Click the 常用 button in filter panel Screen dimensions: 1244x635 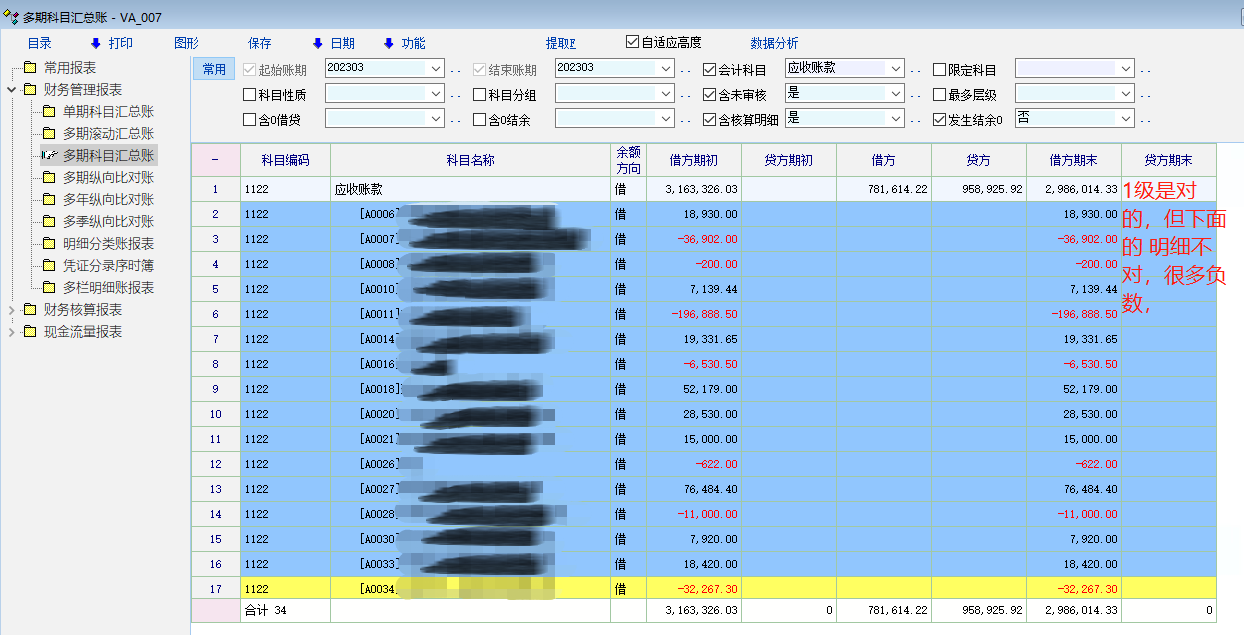point(213,69)
